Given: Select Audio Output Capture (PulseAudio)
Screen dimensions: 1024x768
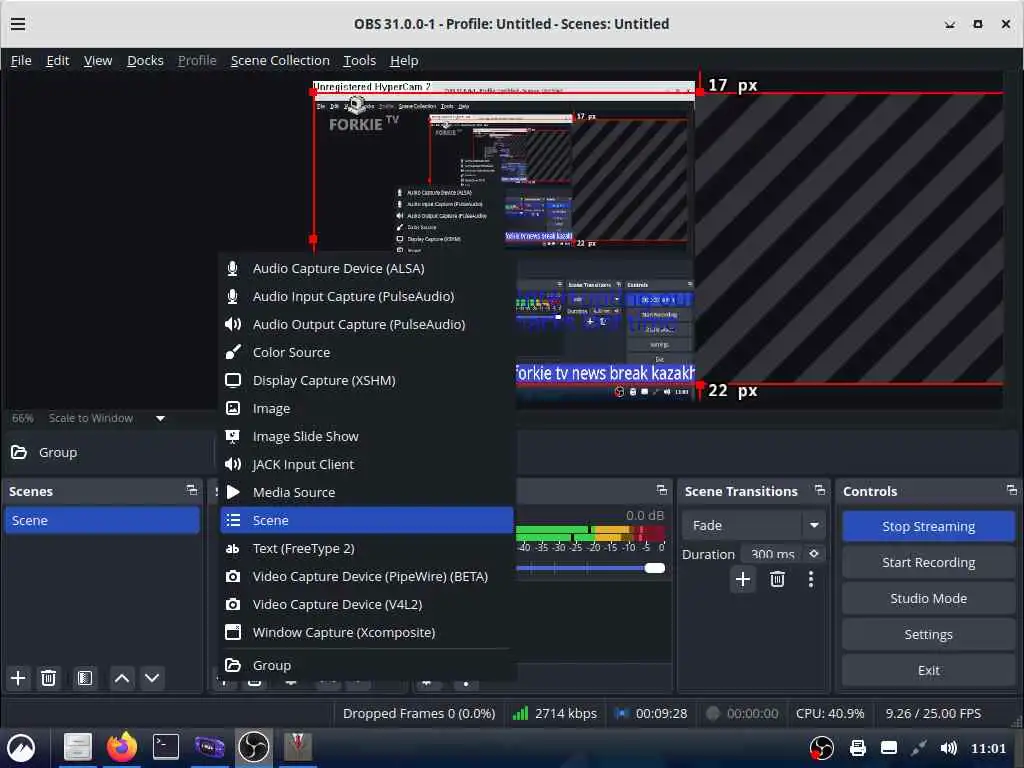Looking at the screenshot, I should tap(366, 325).
